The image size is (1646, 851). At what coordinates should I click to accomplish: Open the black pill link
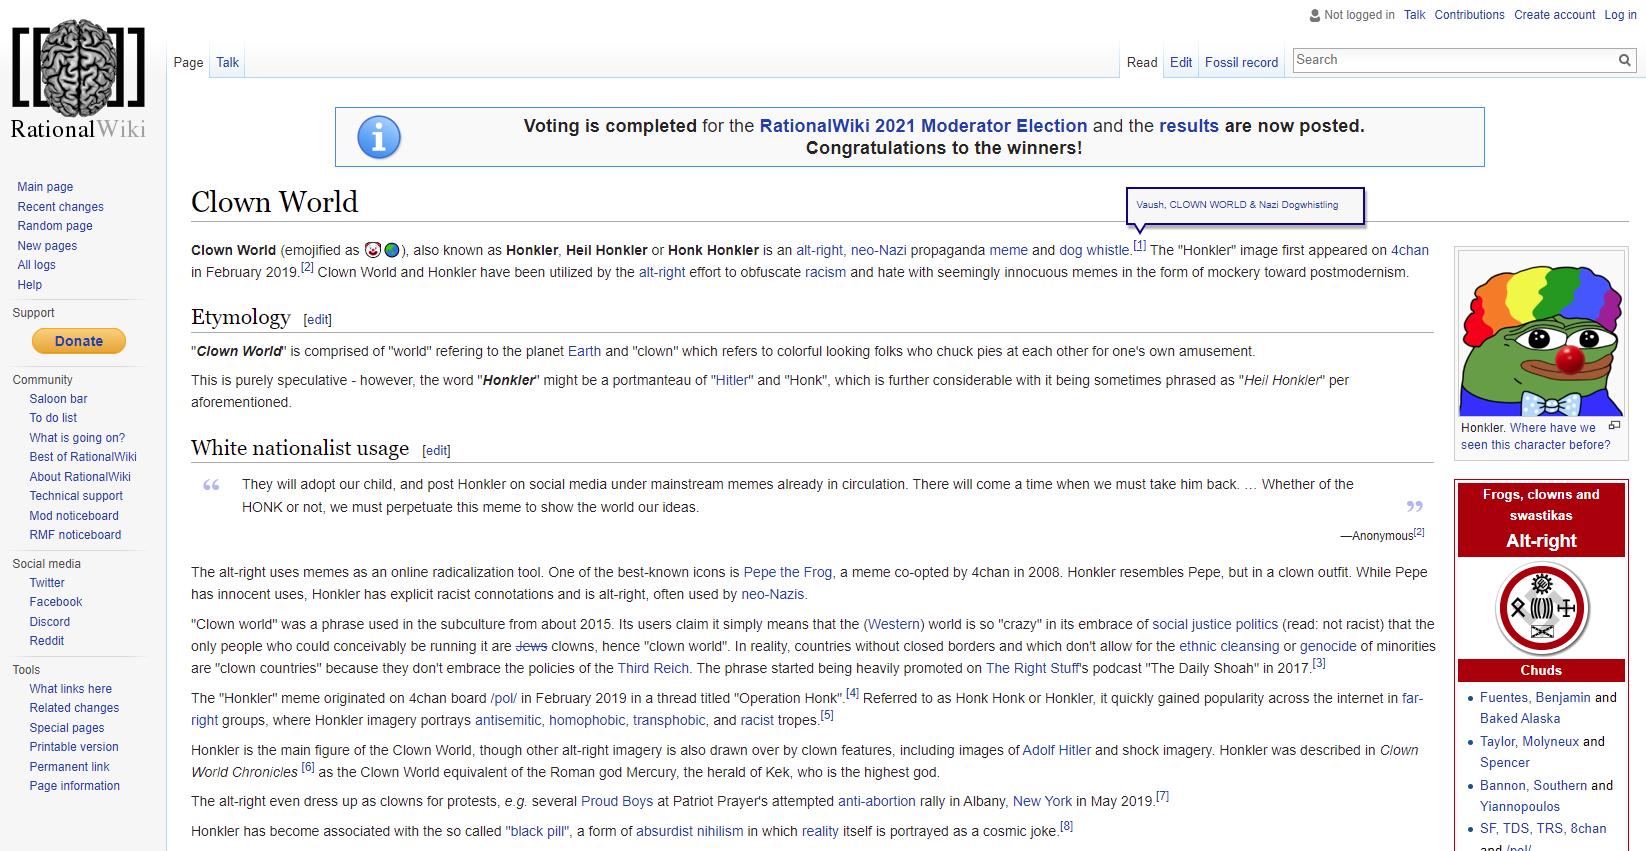[x=540, y=831]
